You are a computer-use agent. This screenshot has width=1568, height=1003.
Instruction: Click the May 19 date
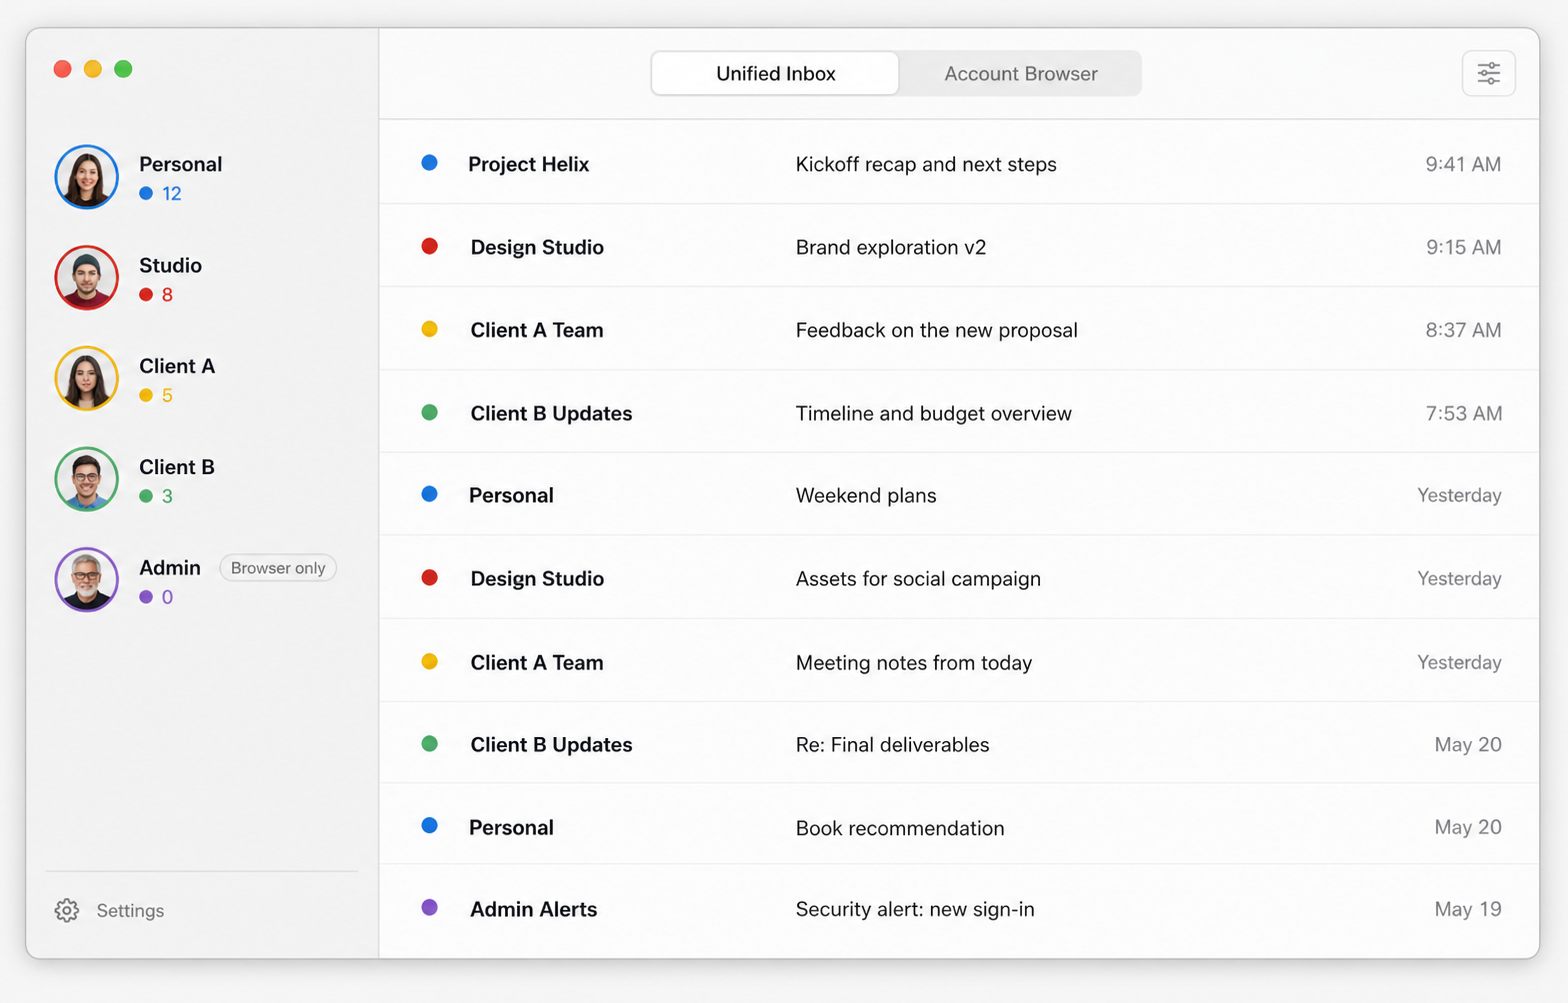[x=1468, y=909]
